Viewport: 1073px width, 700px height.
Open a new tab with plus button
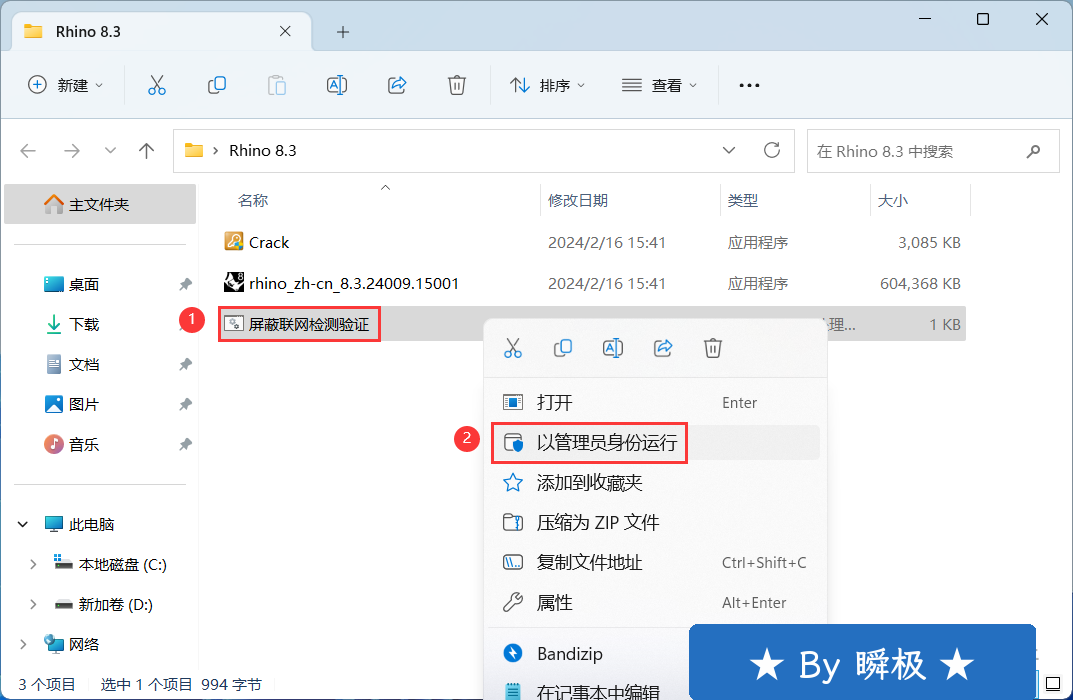pos(343,32)
